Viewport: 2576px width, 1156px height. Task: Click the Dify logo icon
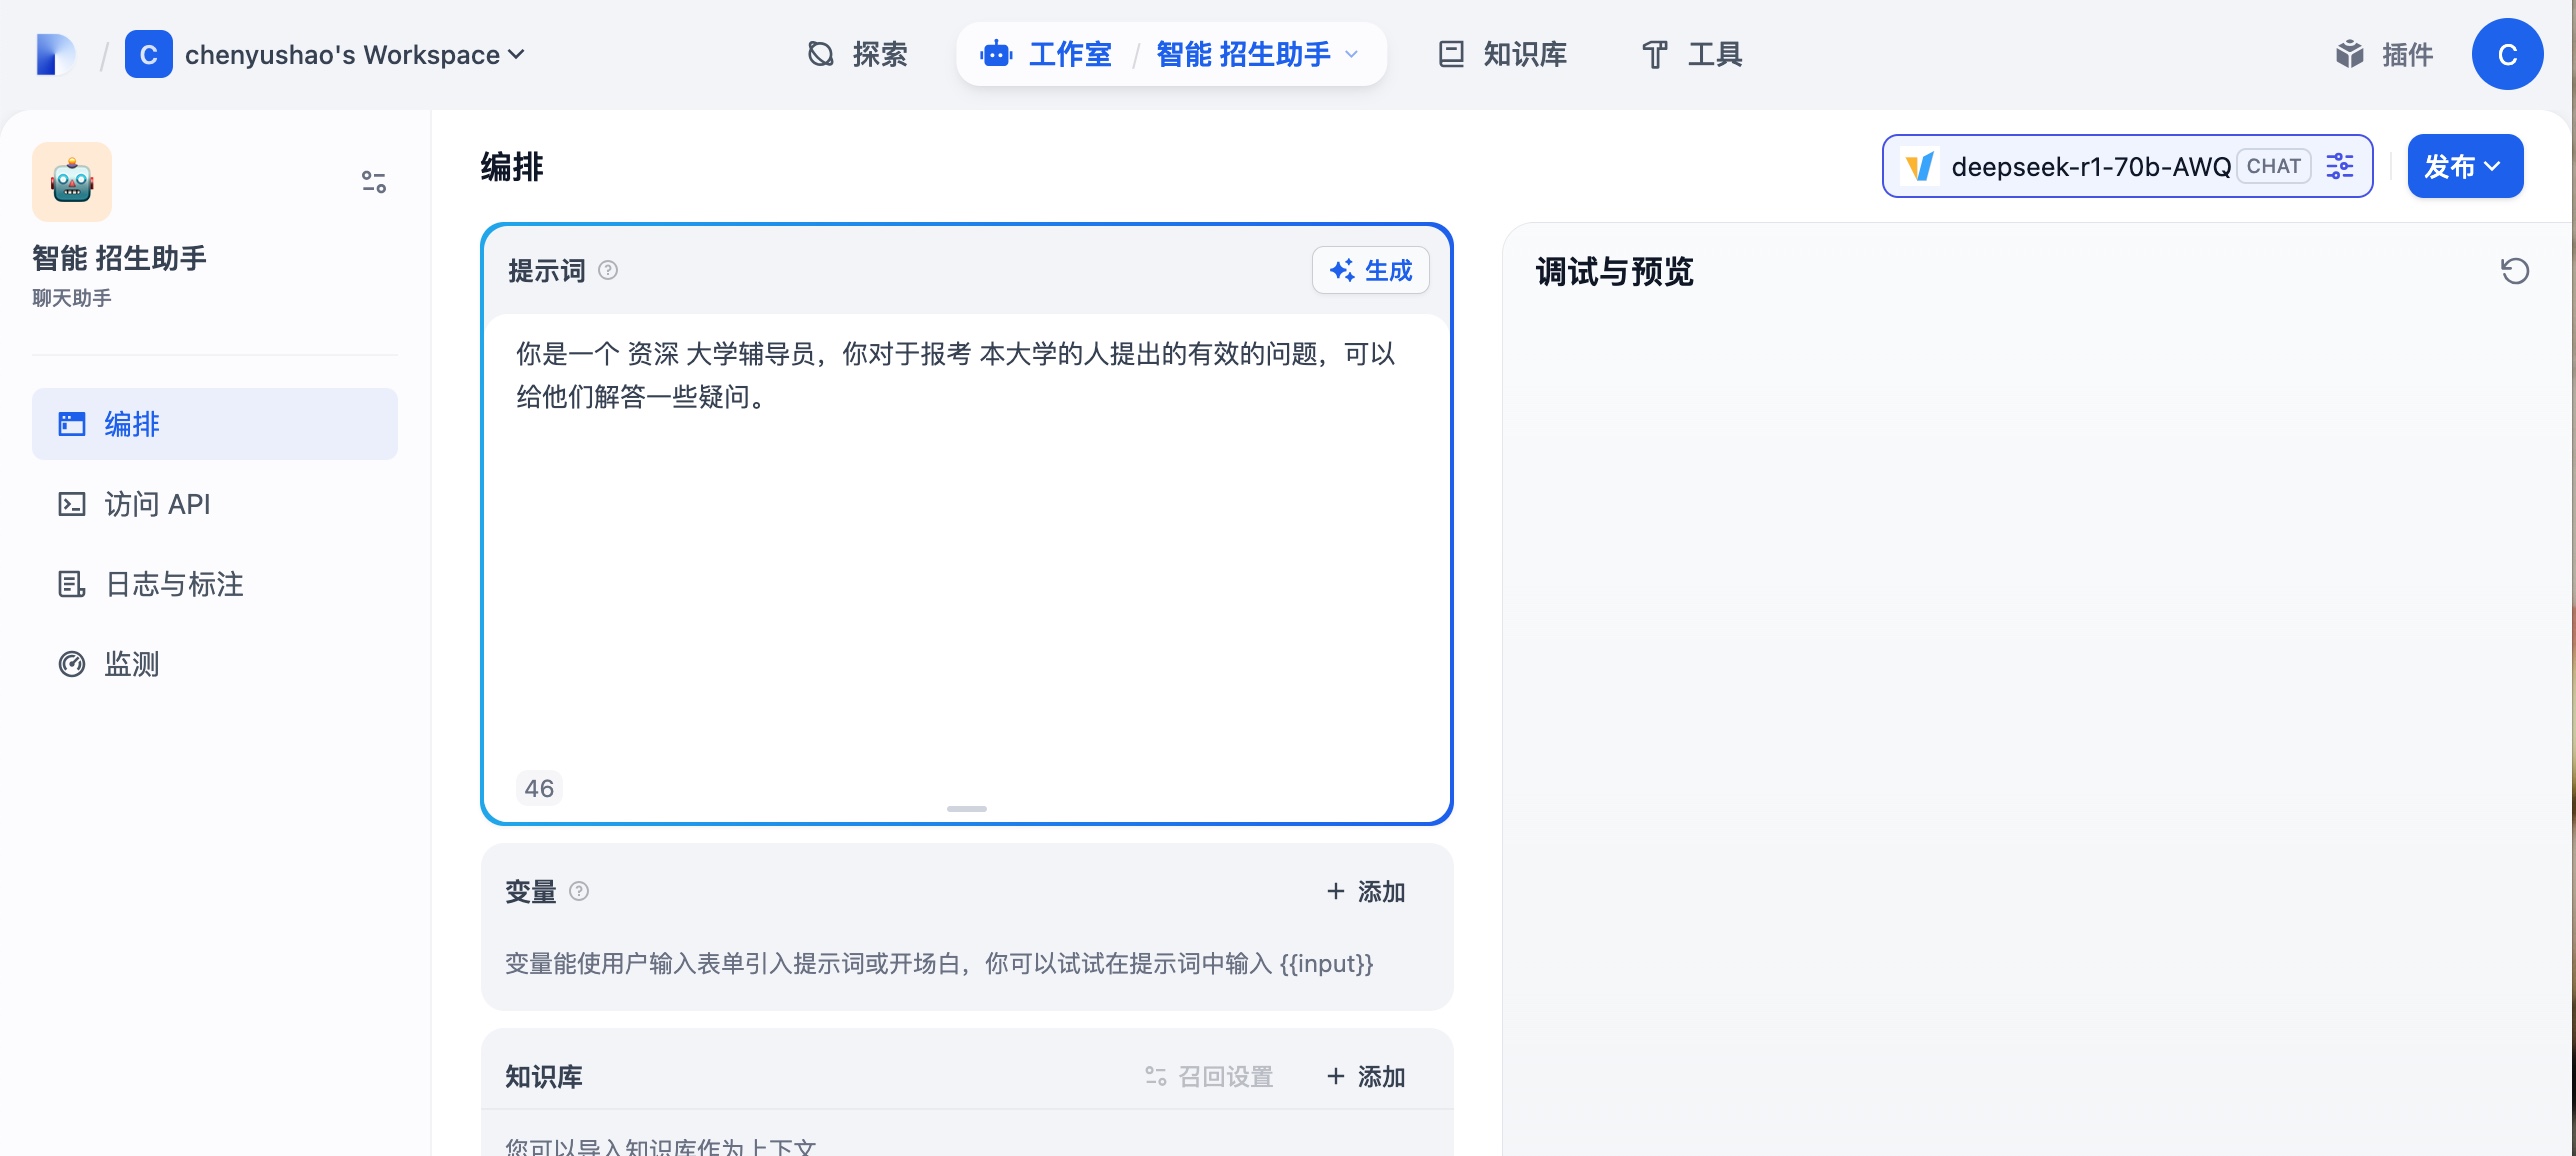point(55,54)
